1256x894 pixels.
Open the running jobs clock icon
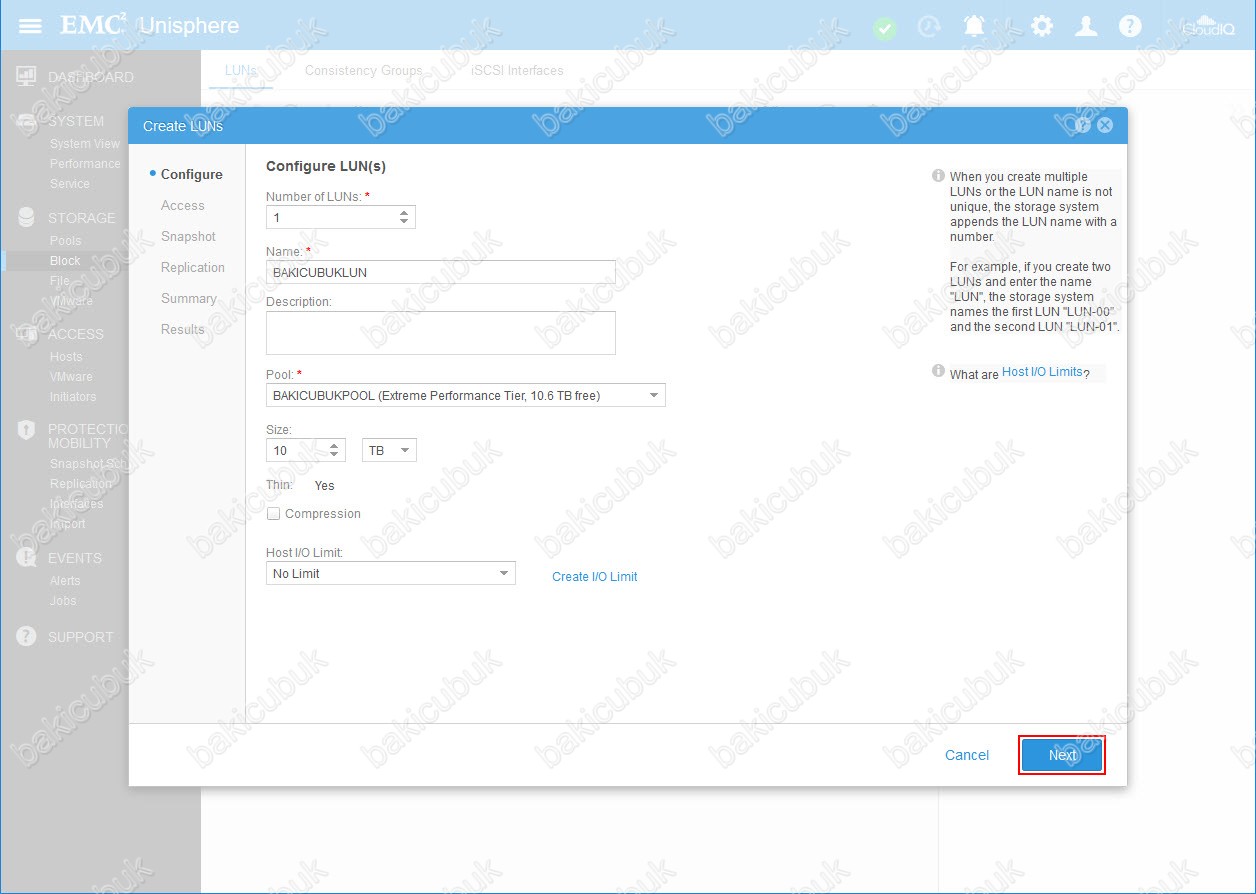(x=929, y=27)
